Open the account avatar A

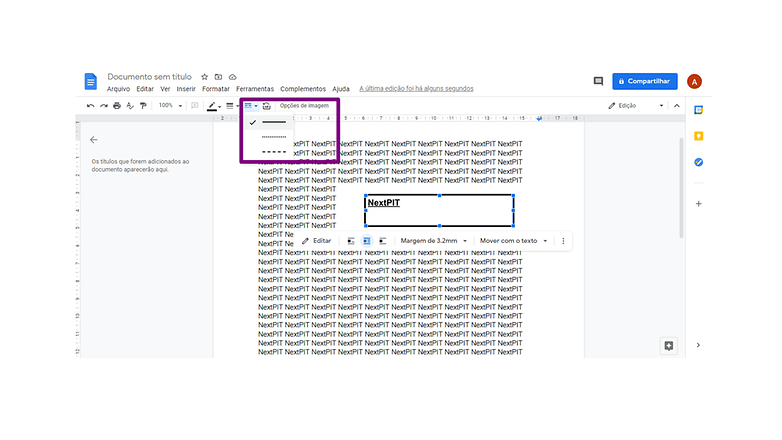point(694,81)
